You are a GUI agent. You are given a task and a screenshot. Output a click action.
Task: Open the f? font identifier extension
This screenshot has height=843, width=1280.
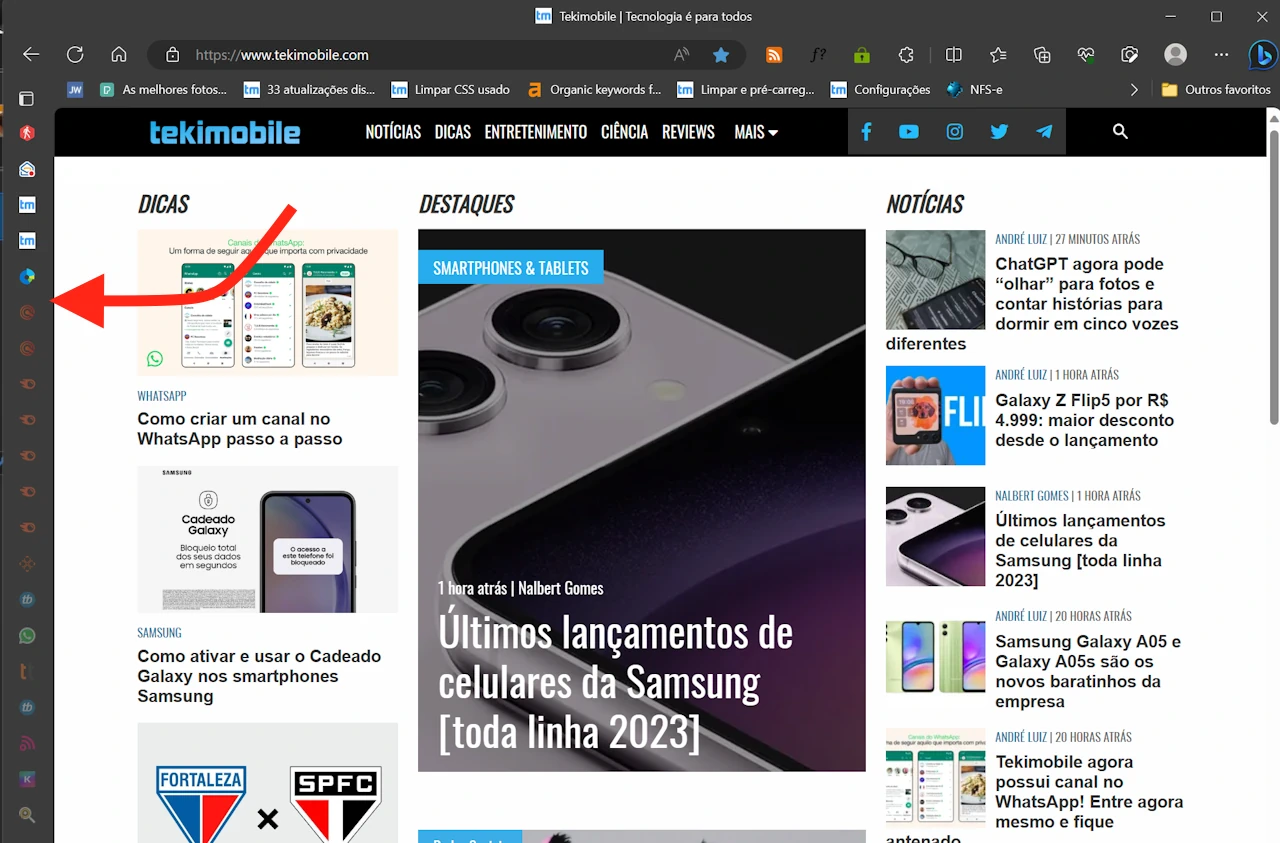[818, 55]
